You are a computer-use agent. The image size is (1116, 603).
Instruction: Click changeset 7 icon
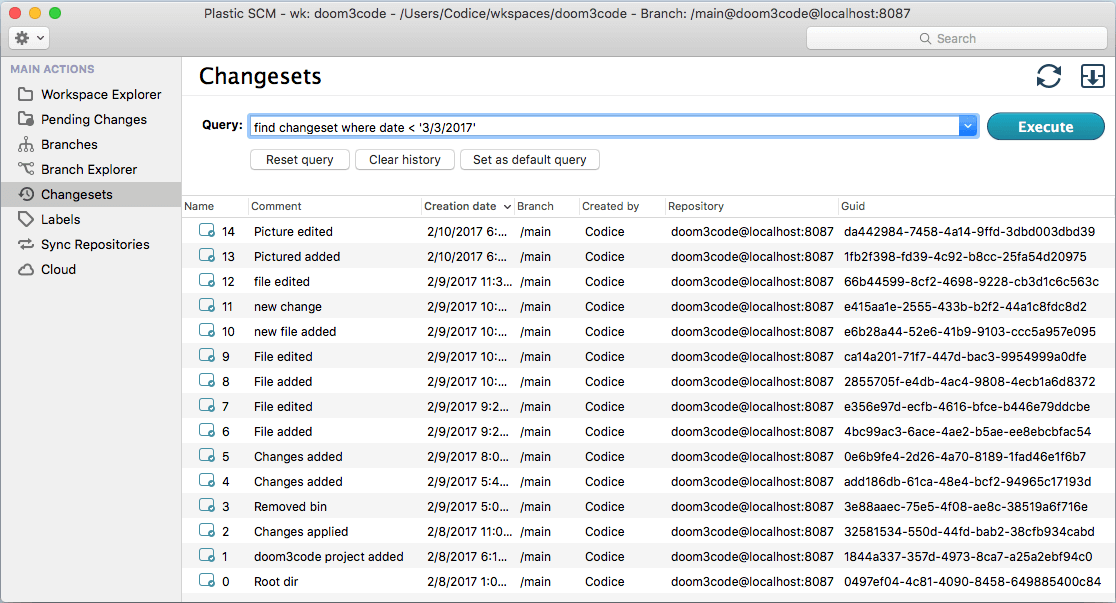[206, 405]
